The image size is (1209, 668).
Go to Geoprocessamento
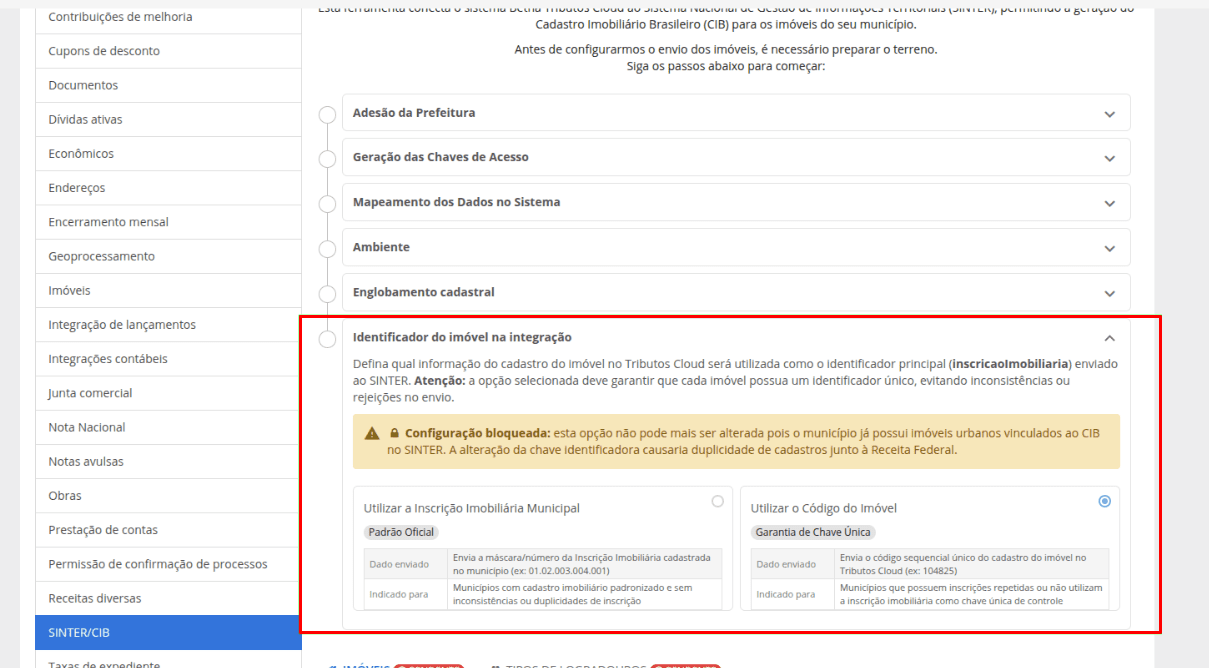tap(168, 256)
